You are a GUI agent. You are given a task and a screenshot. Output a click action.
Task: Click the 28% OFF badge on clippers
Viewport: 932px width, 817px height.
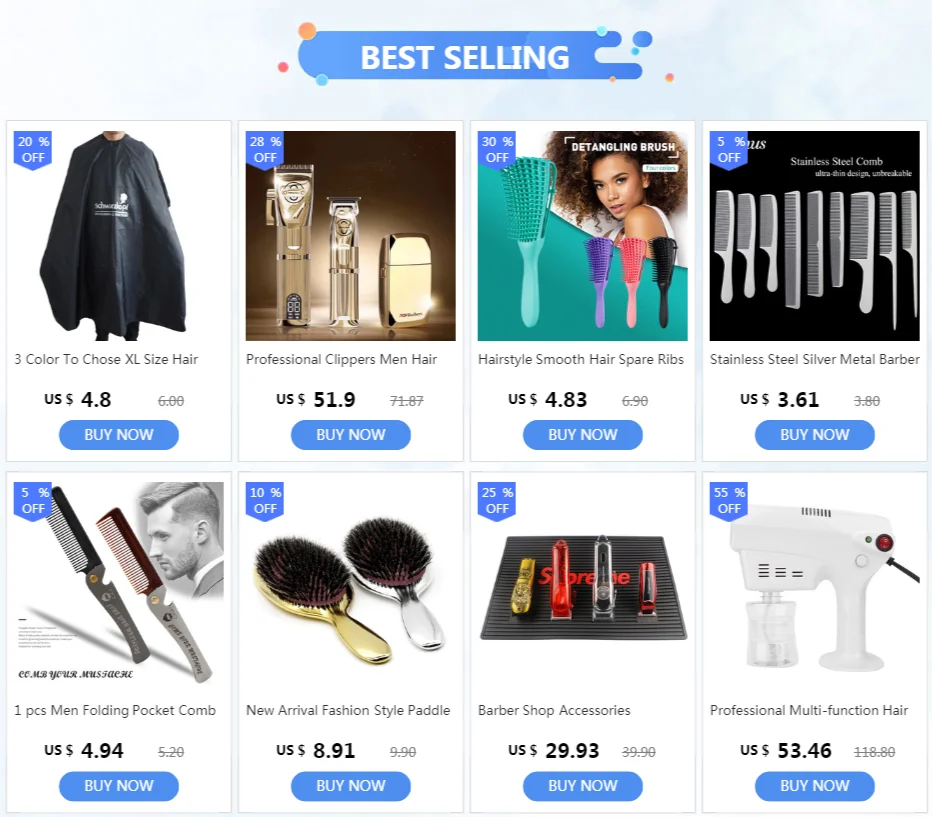[x=265, y=150]
